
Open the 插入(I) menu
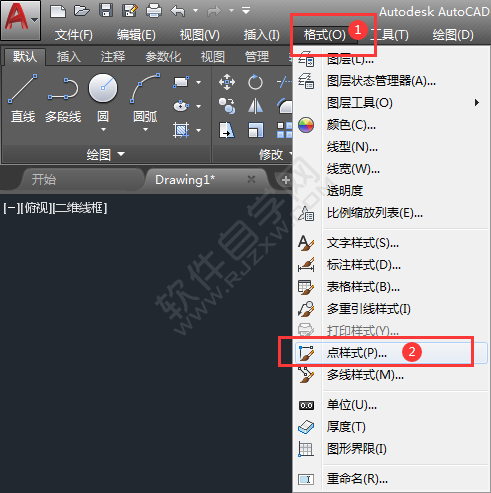[x=262, y=35]
